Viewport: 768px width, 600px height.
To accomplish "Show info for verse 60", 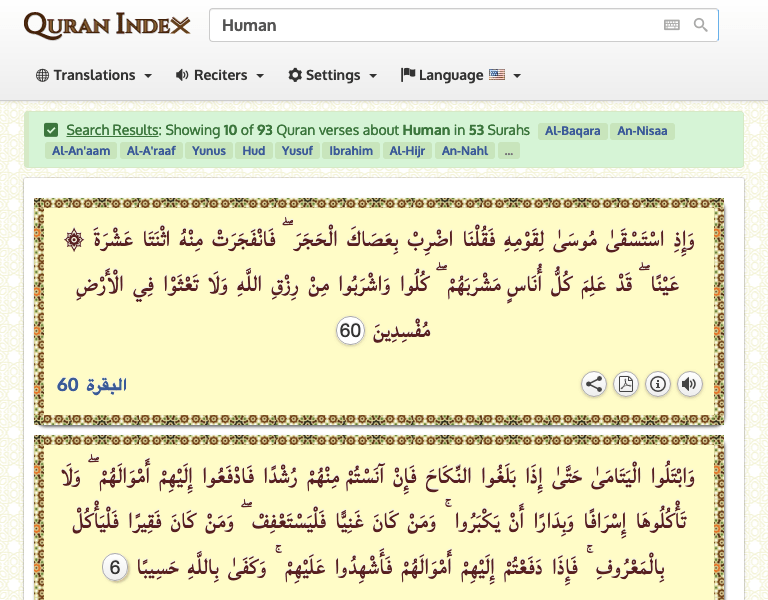I will click(x=657, y=383).
